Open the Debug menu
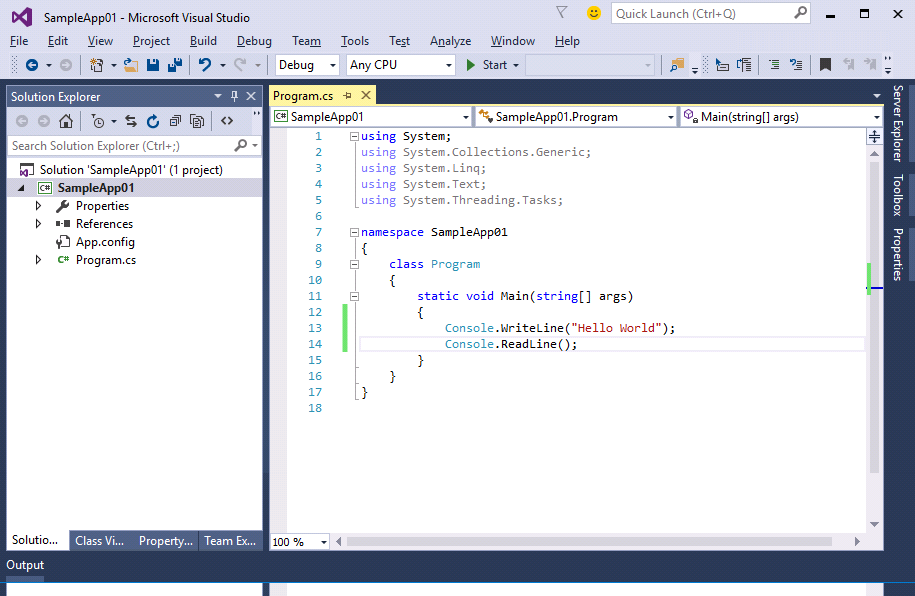Viewport: 915px width, 596px height. 254,41
